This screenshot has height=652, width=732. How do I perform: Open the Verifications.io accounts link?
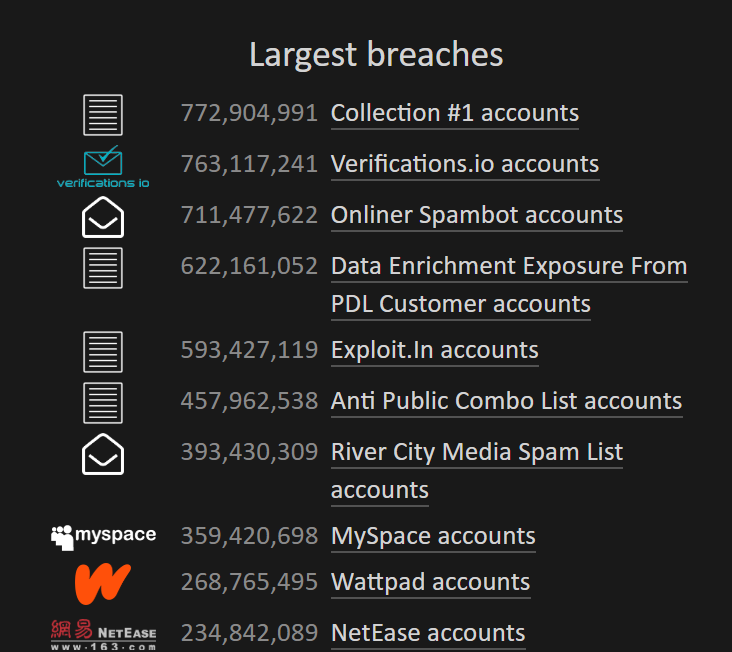(465, 164)
